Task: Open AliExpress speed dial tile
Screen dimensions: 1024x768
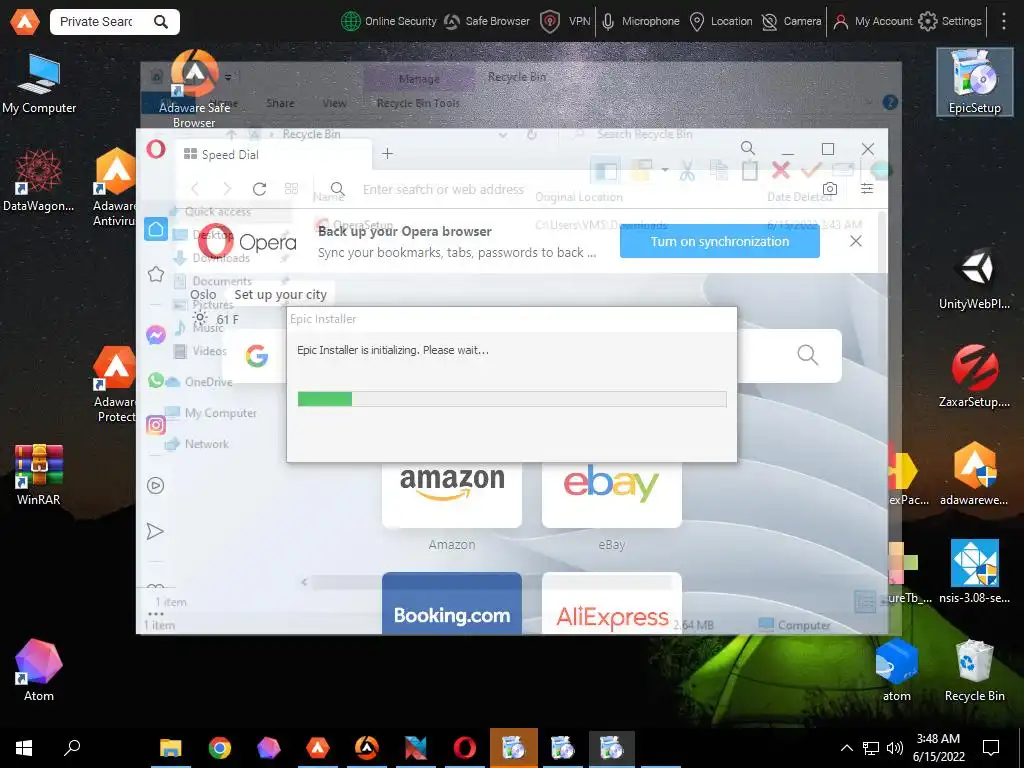Action: pos(612,603)
